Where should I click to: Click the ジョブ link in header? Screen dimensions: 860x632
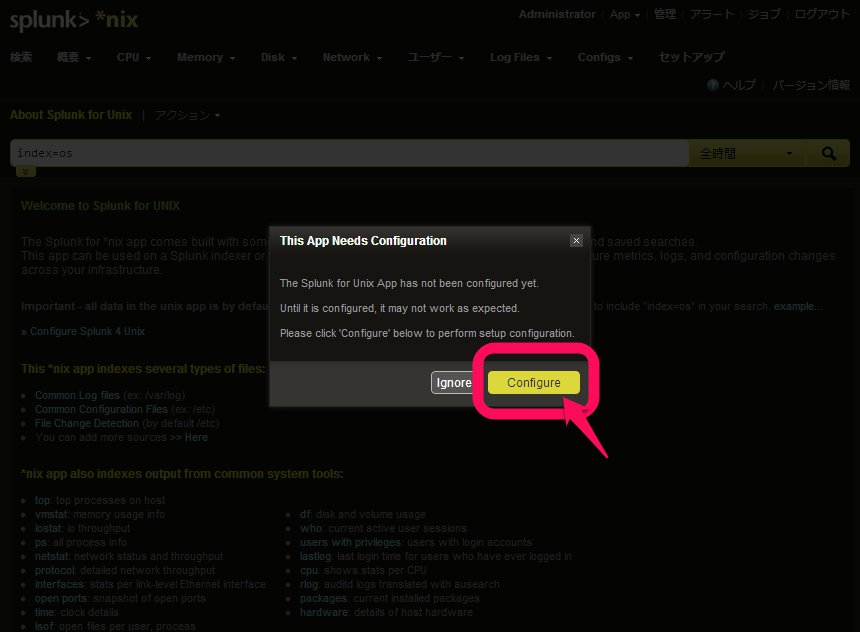coord(763,14)
